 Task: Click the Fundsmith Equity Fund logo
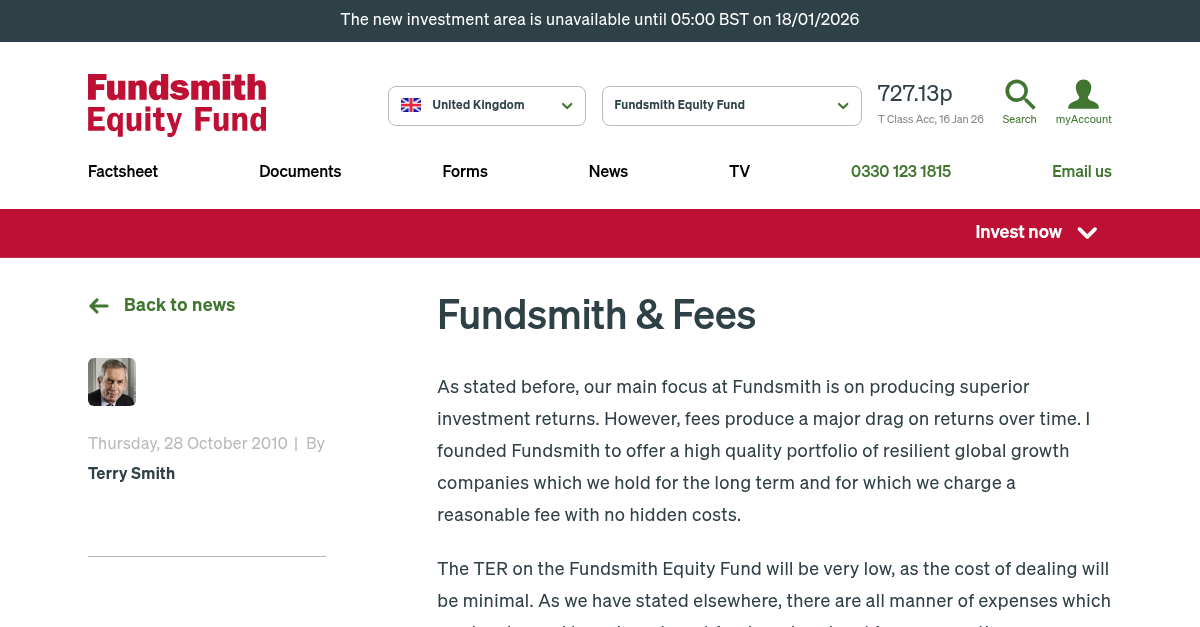[177, 104]
